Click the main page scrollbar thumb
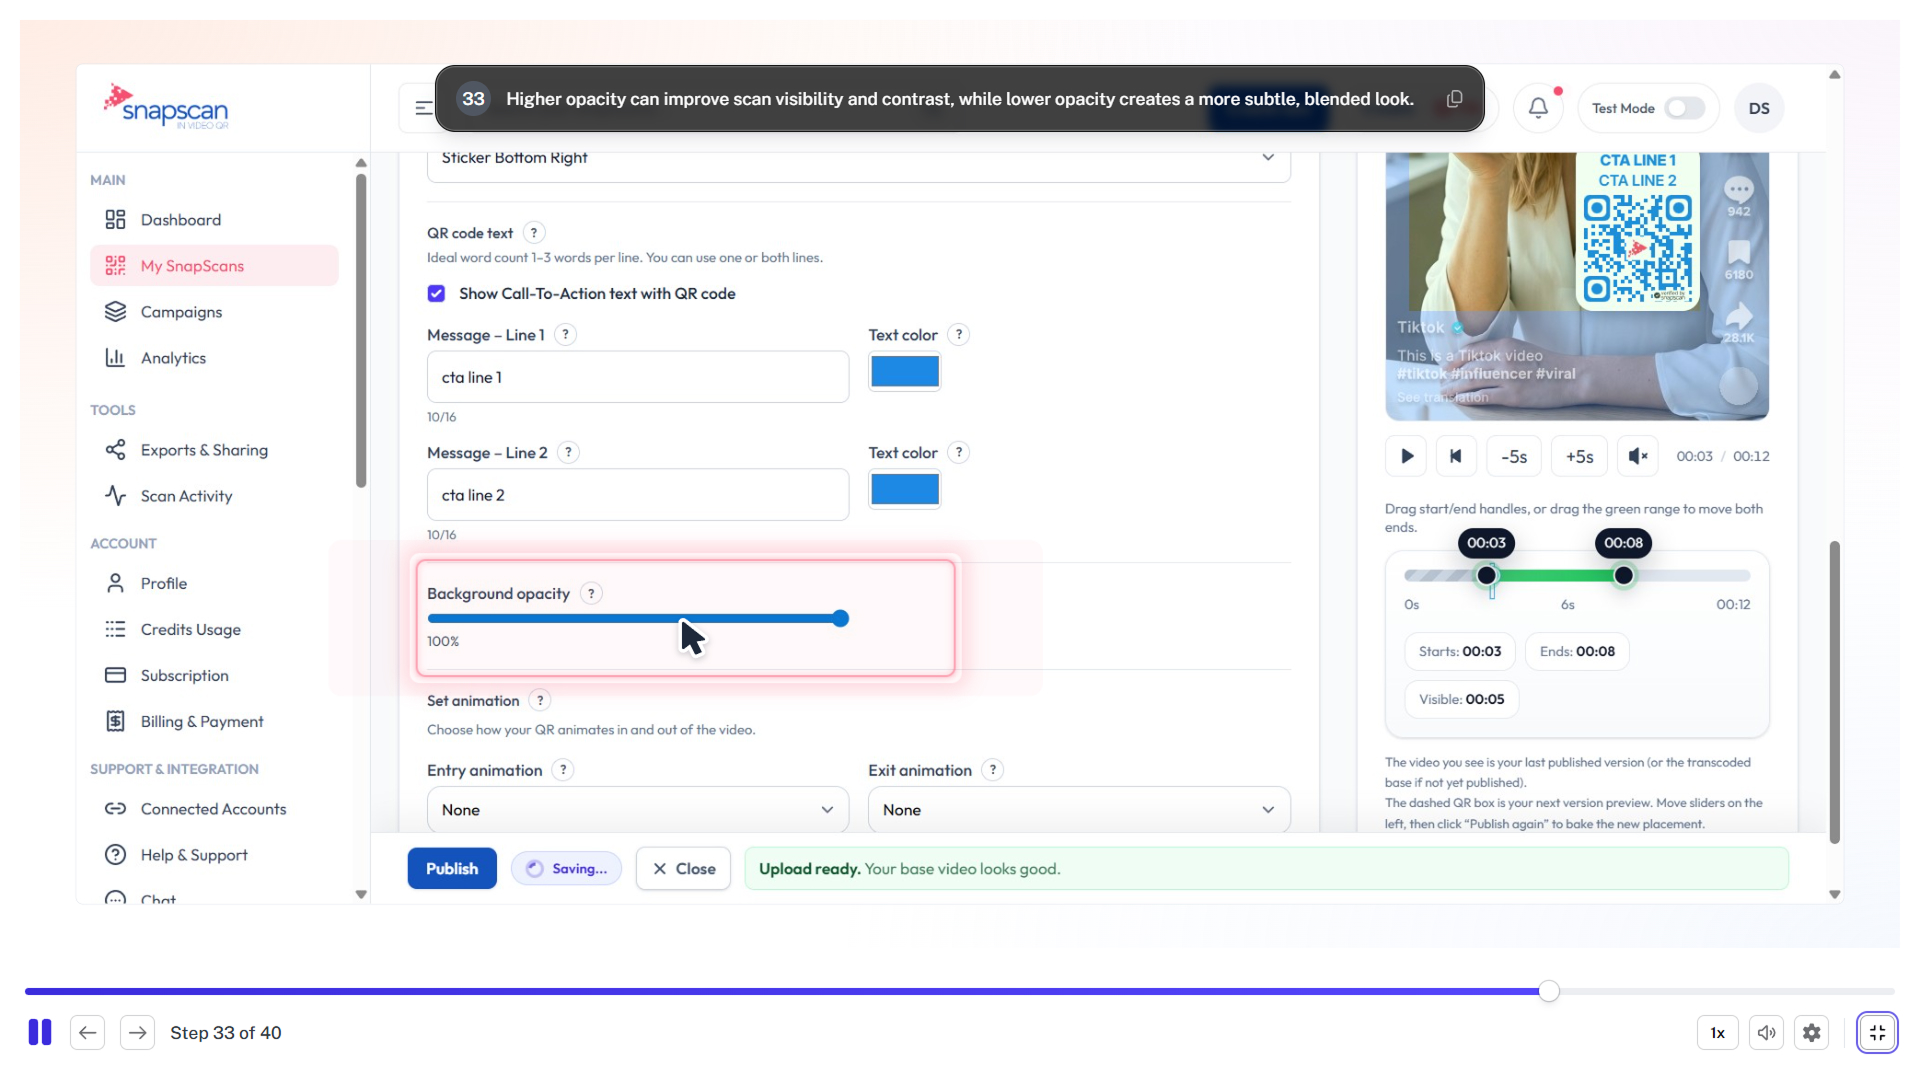The image size is (1919, 1078). click(1834, 692)
